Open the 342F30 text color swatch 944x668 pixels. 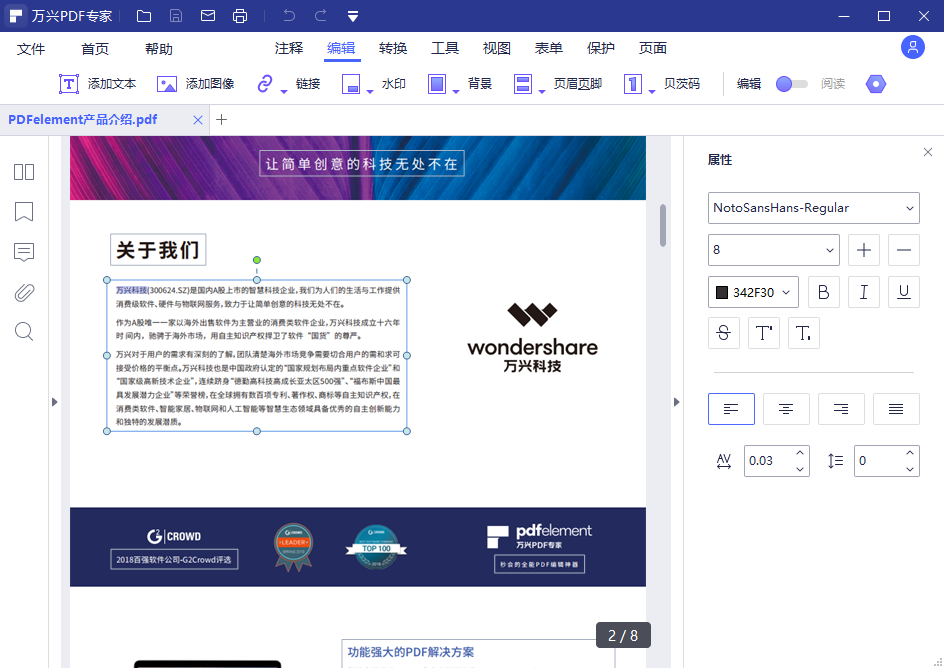pos(753,291)
